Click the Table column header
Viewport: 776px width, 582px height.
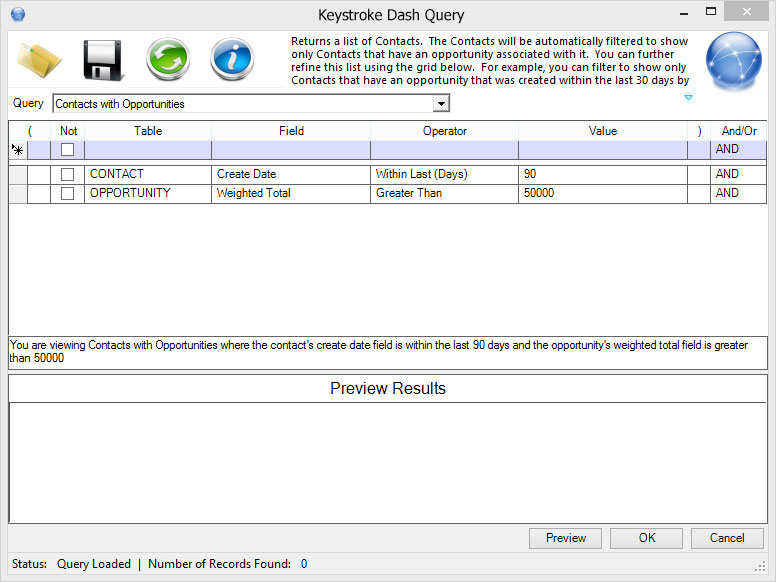(x=148, y=131)
